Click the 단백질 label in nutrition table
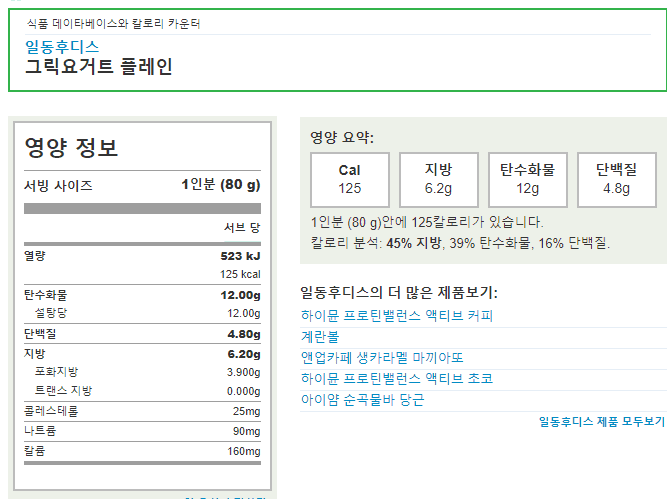 point(40,334)
